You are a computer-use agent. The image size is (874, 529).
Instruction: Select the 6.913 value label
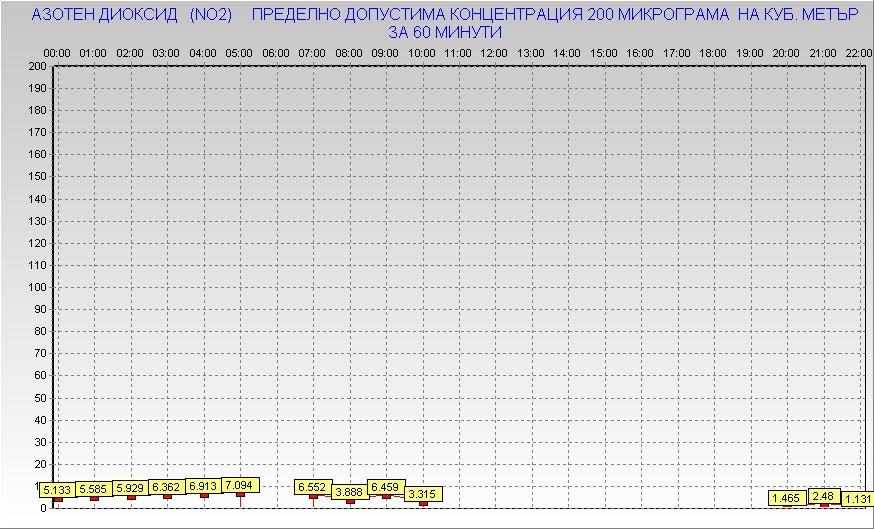click(203, 486)
